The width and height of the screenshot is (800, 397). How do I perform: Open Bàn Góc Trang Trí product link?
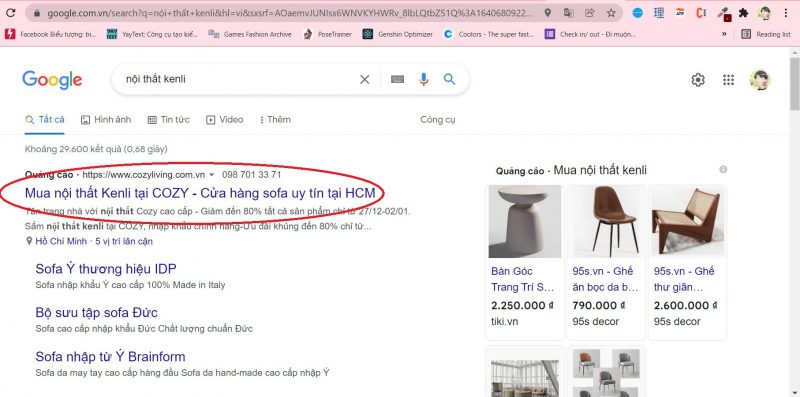tap(522, 279)
